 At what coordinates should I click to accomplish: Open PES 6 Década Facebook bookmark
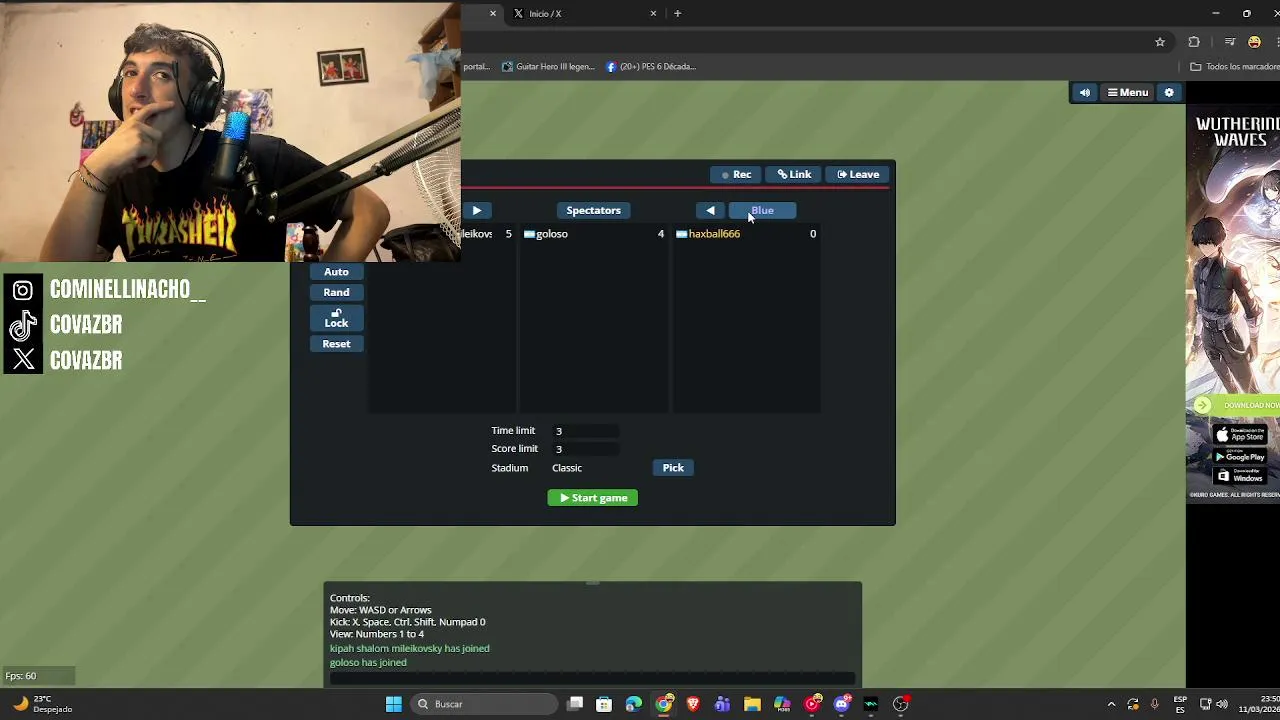point(651,67)
